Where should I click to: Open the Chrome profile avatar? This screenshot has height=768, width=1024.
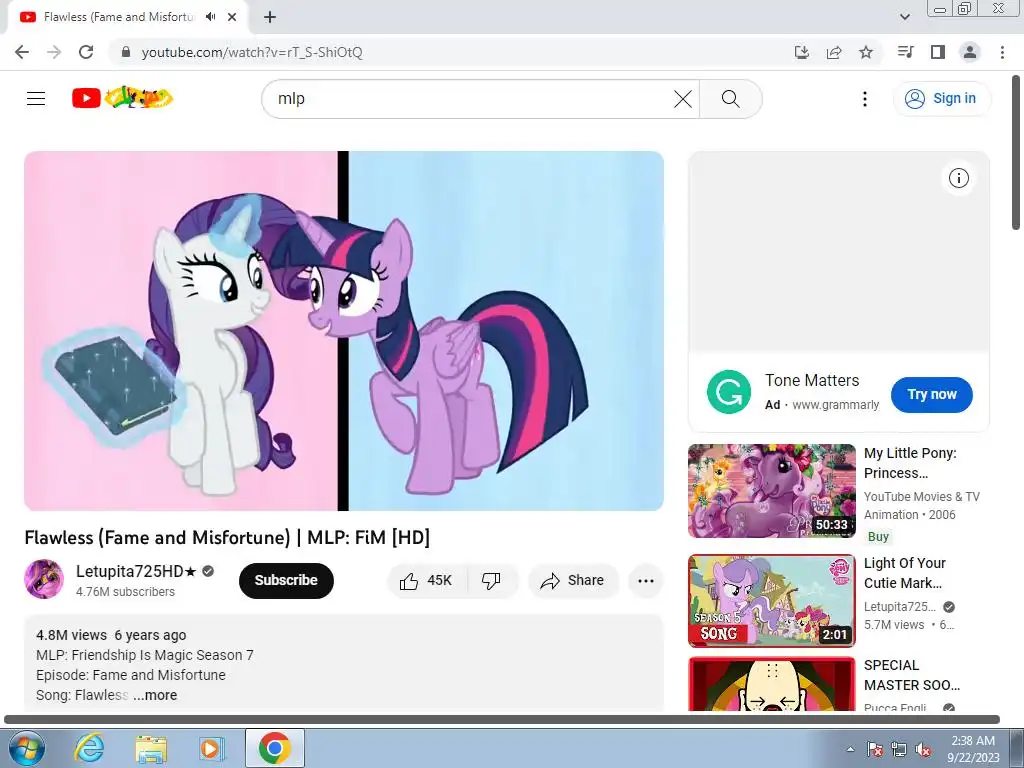point(970,52)
